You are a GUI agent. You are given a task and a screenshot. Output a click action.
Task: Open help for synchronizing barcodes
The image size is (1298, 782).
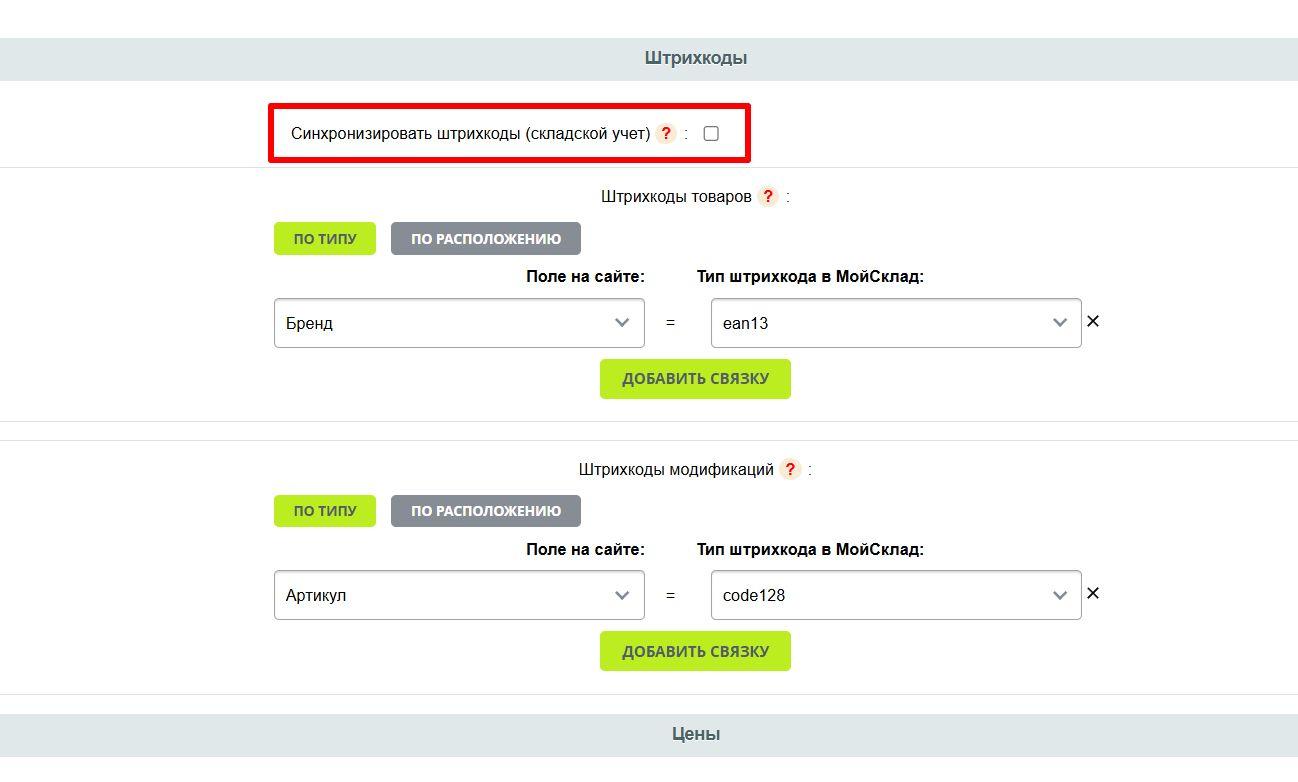[666, 133]
